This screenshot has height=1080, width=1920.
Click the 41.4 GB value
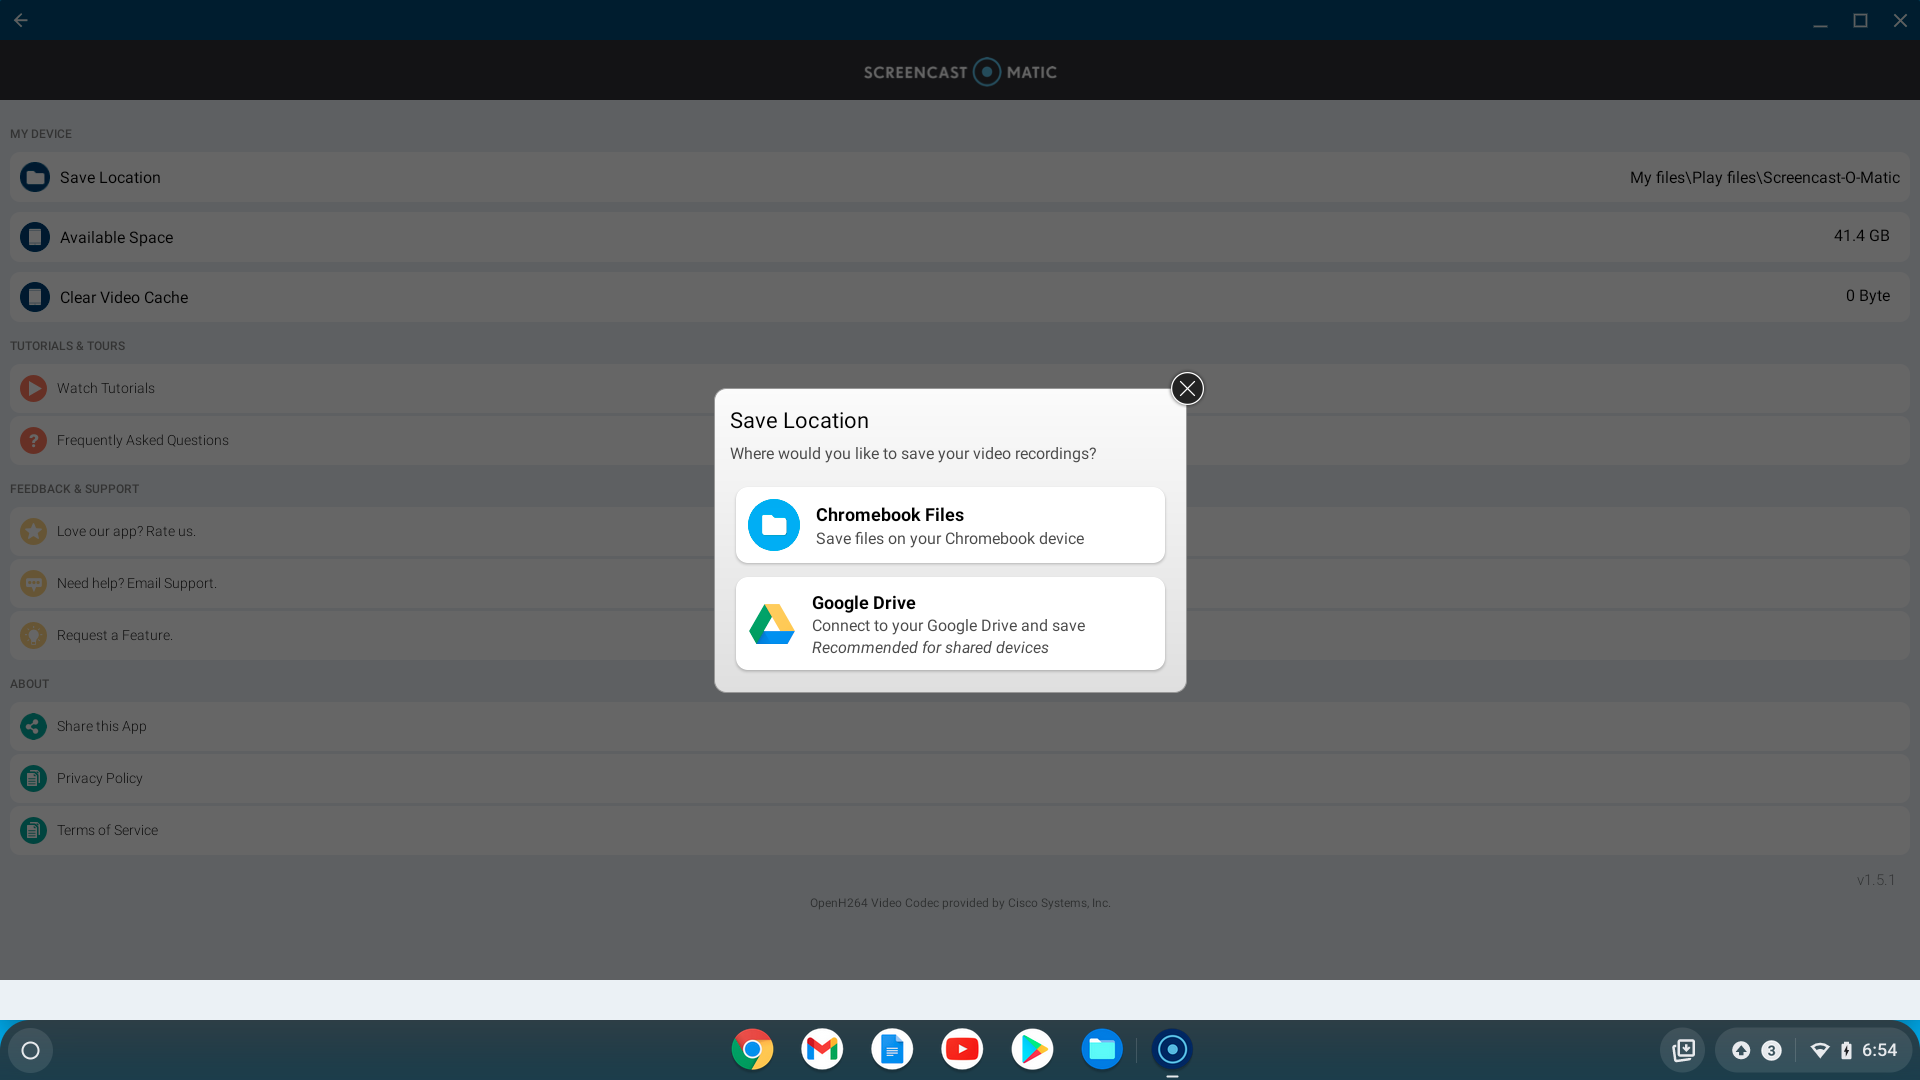tap(1861, 236)
